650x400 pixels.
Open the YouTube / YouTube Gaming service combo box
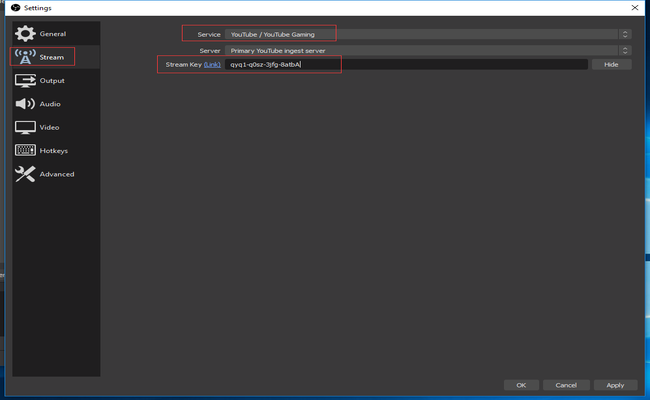[420, 34]
